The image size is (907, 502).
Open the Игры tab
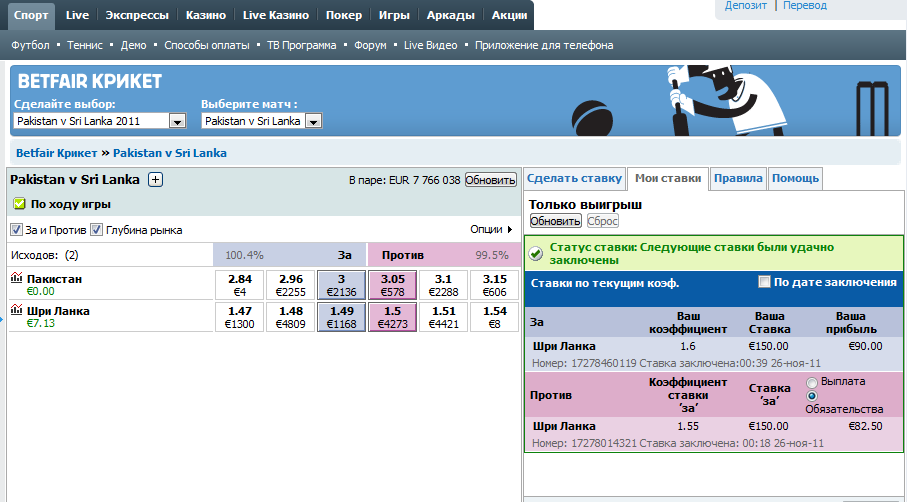tap(394, 15)
